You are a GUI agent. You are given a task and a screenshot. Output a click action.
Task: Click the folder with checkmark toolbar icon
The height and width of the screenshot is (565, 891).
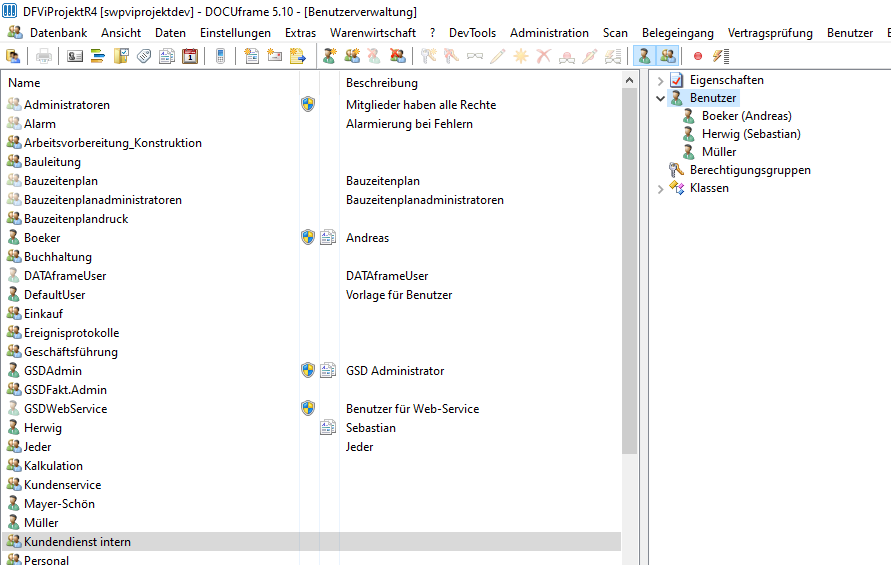pyautogui.click(x=121, y=56)
